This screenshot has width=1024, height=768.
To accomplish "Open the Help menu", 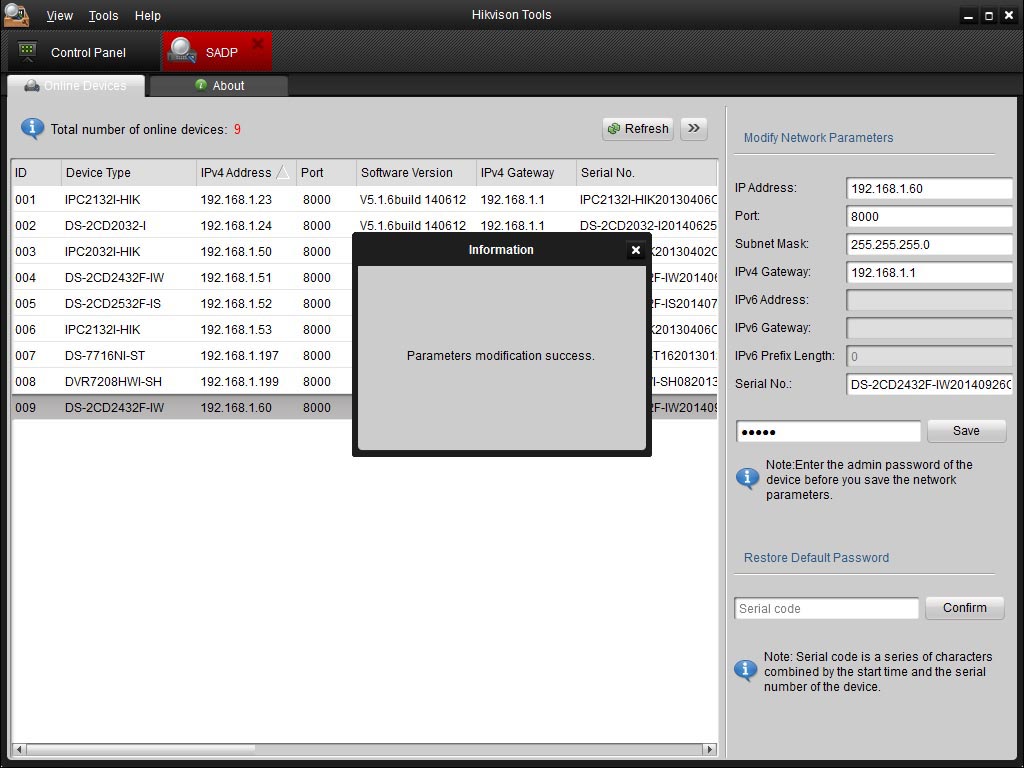I will (x=148, y=15).
